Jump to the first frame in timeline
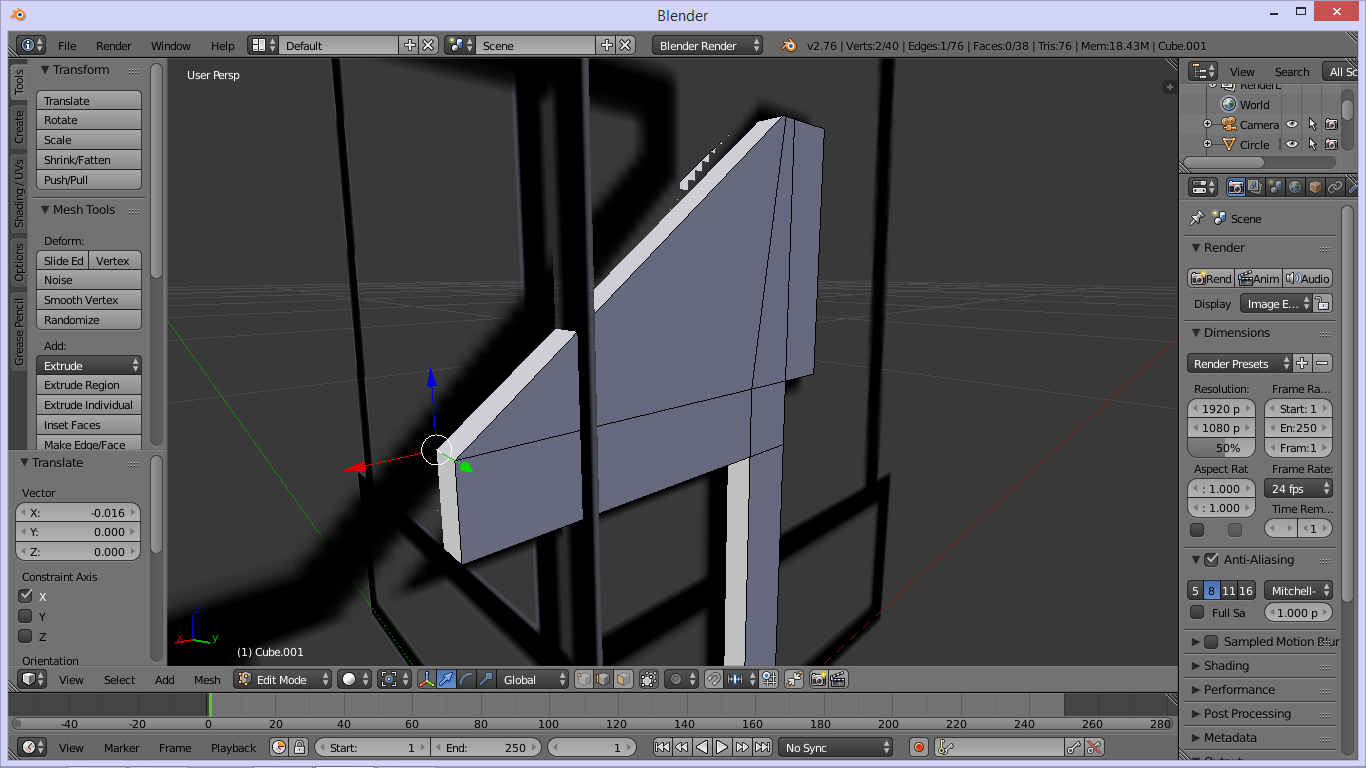 point(662,747)
